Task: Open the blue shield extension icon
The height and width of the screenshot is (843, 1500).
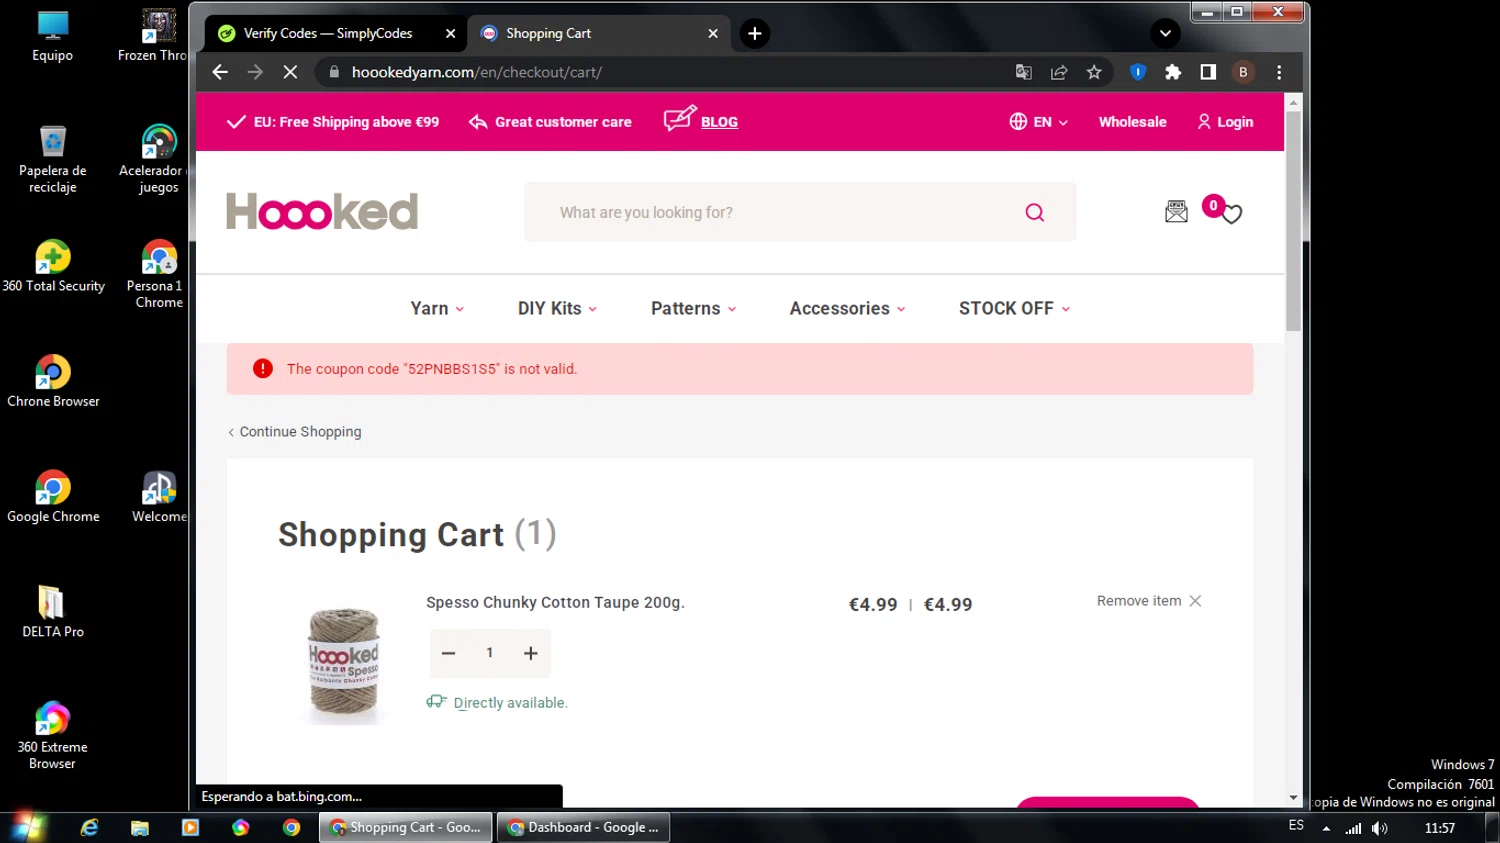Action: (x=1138, y=72)
